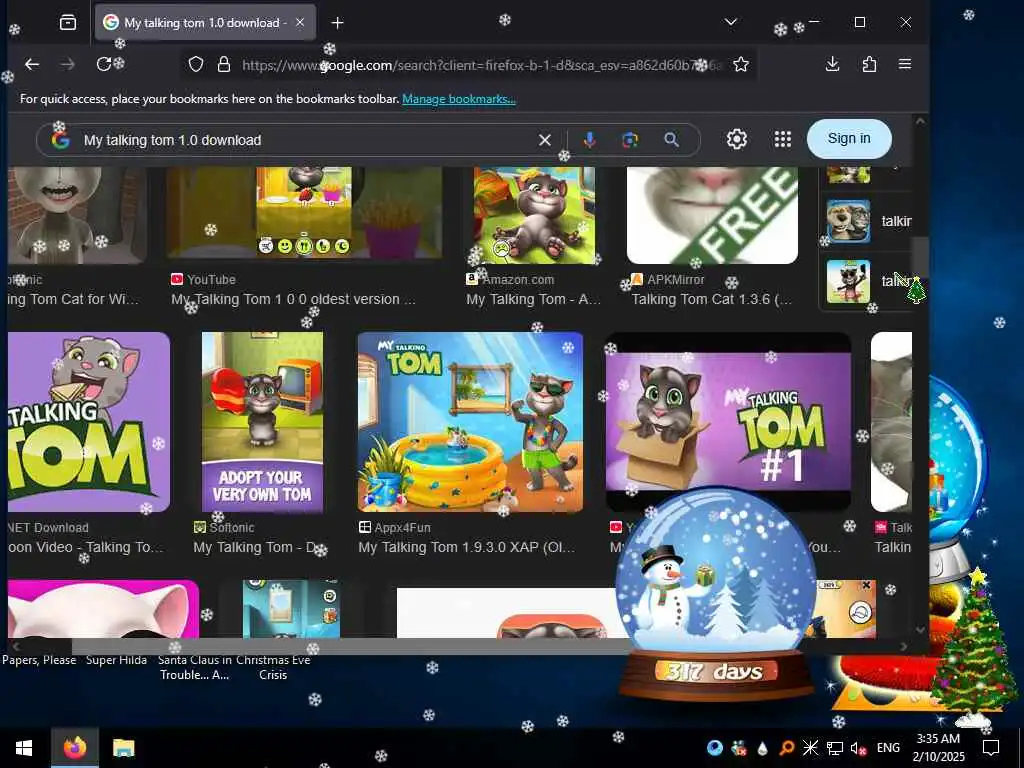Screen dimensions: 1024x768
Task: Switch the ENG input language
Action: click(888, 748)
